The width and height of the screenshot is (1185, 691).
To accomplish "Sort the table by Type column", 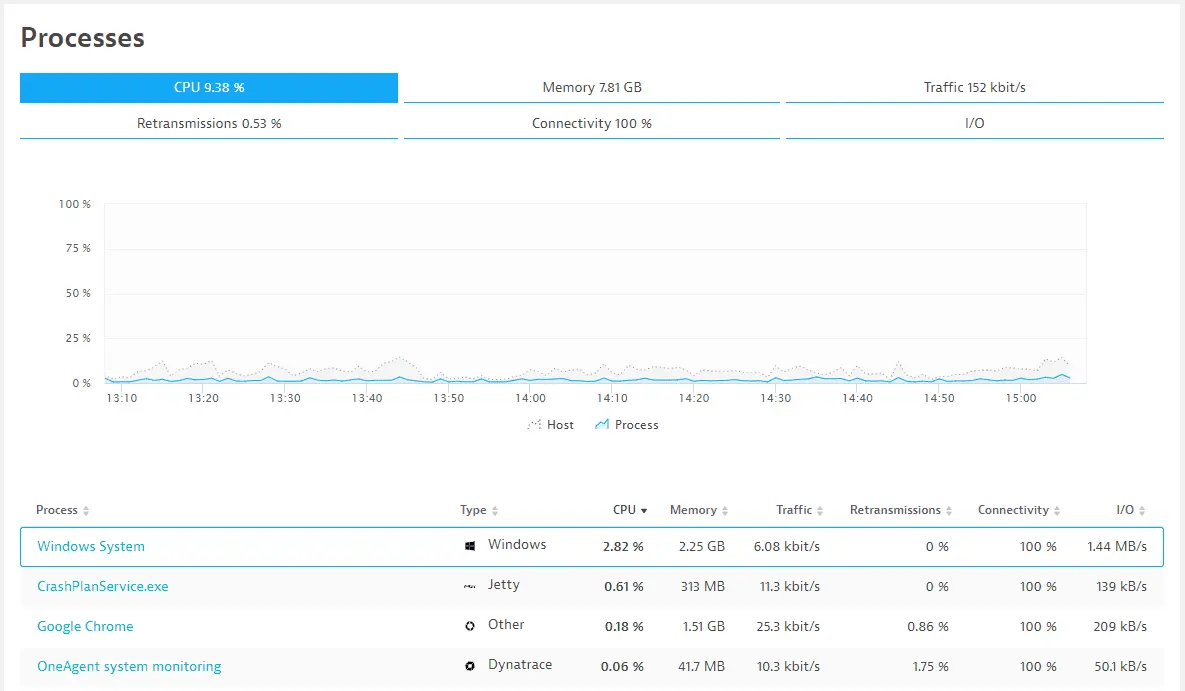I will point(479,510).
